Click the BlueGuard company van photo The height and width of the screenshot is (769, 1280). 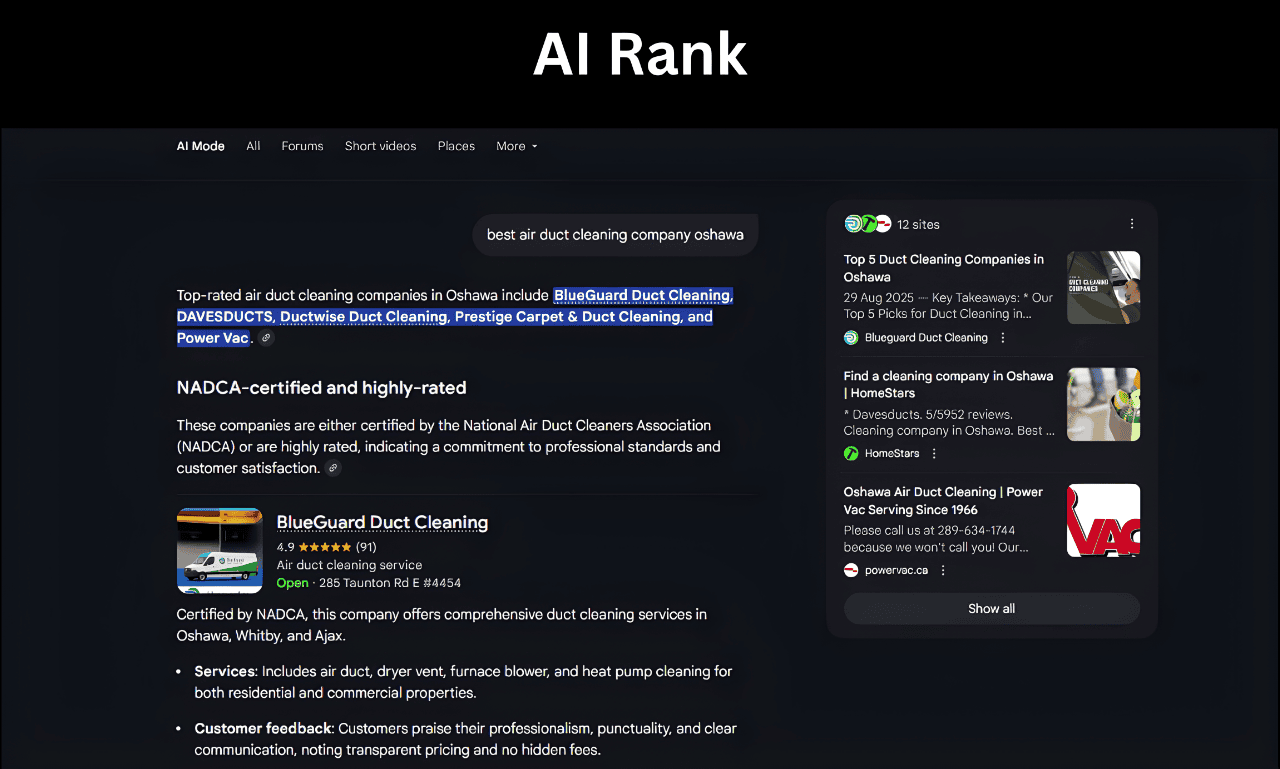pyautogui.click(x=220, y=550)
